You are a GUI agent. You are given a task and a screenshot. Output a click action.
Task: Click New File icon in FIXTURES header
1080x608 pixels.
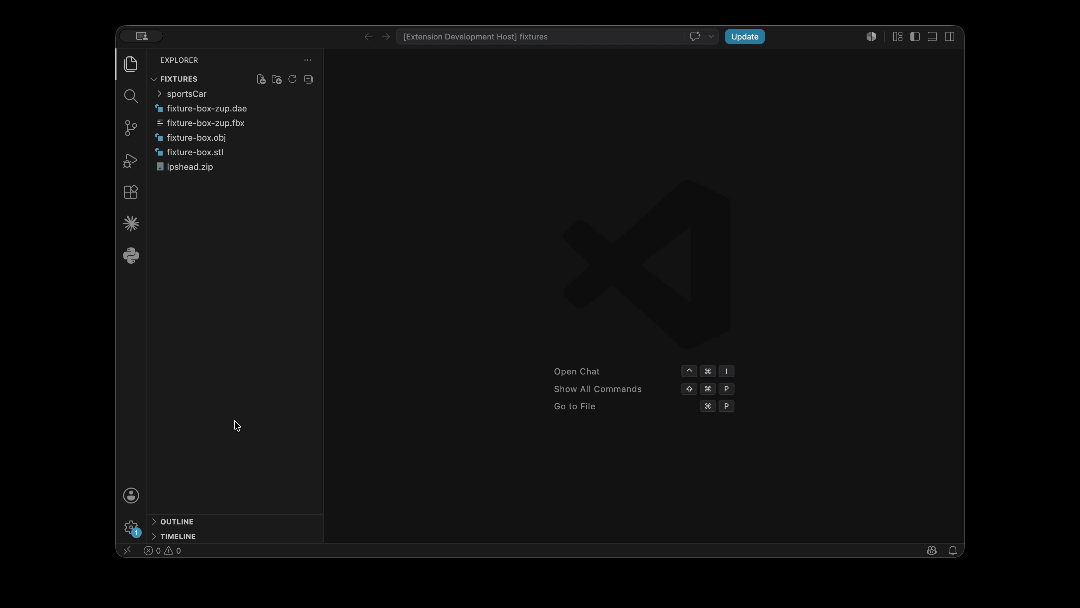[261, 79]
